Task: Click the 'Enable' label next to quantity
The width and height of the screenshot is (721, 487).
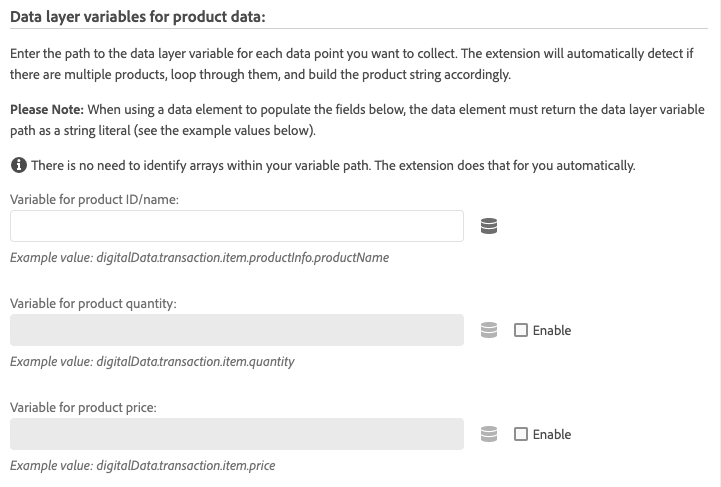Action: point(552,330)
